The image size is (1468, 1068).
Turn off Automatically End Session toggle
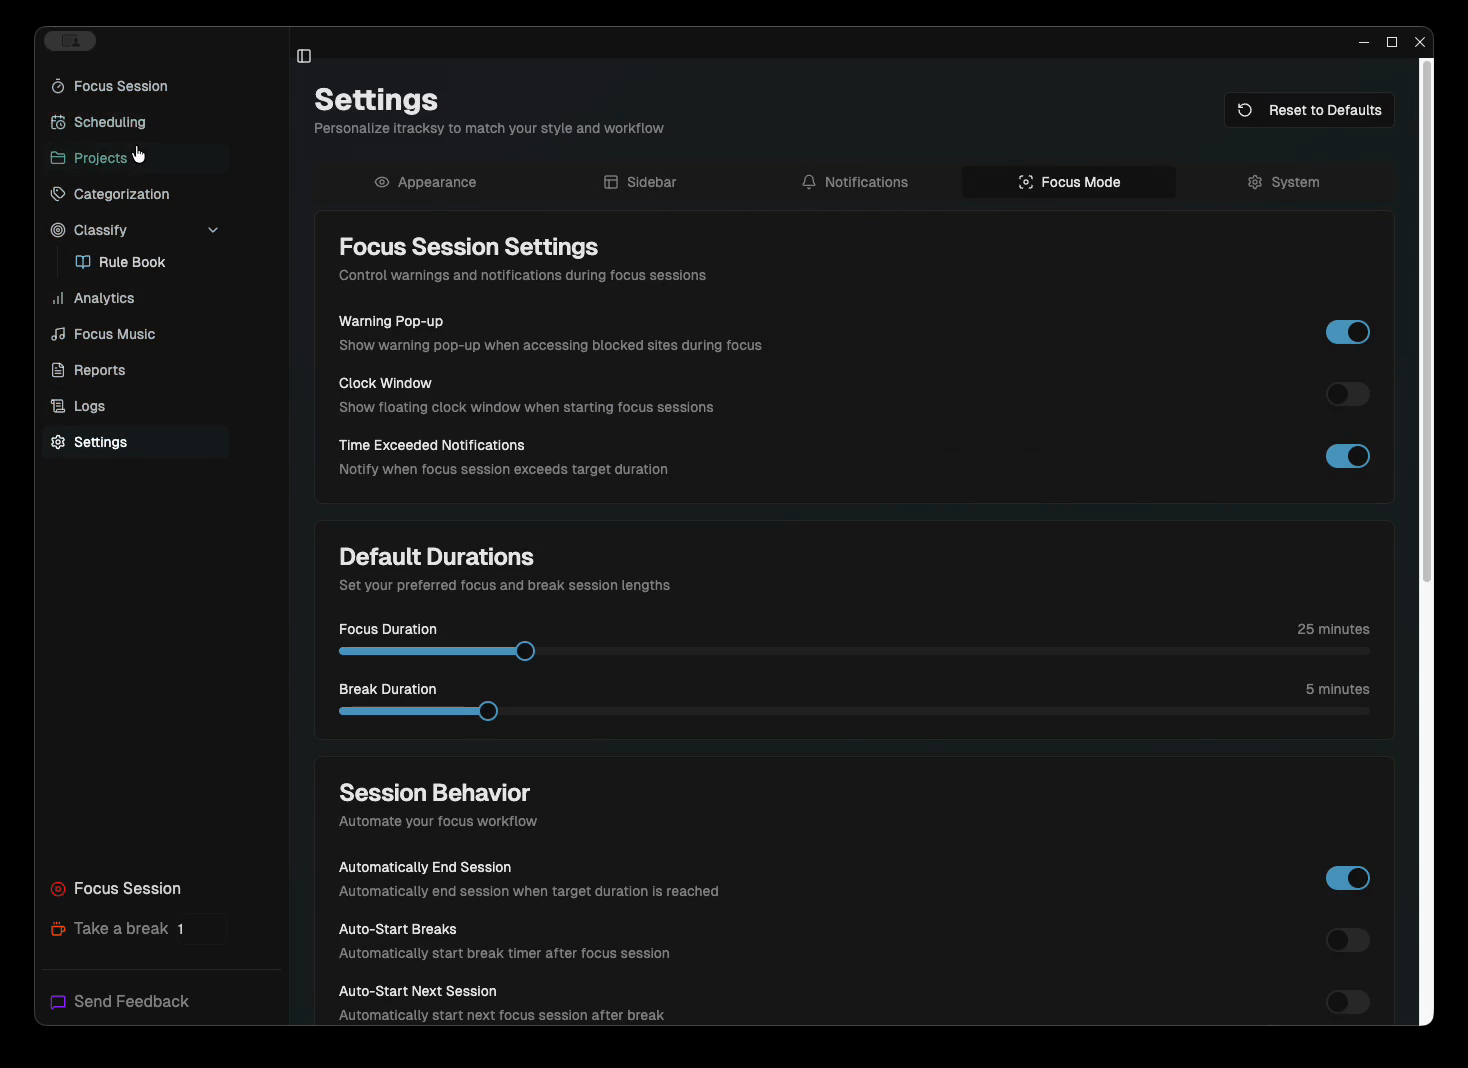tap(1347, 878)
